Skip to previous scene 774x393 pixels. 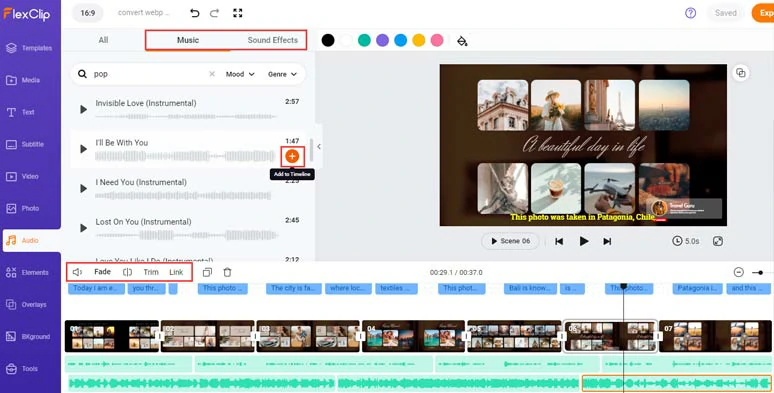click(x=559, y=241)
